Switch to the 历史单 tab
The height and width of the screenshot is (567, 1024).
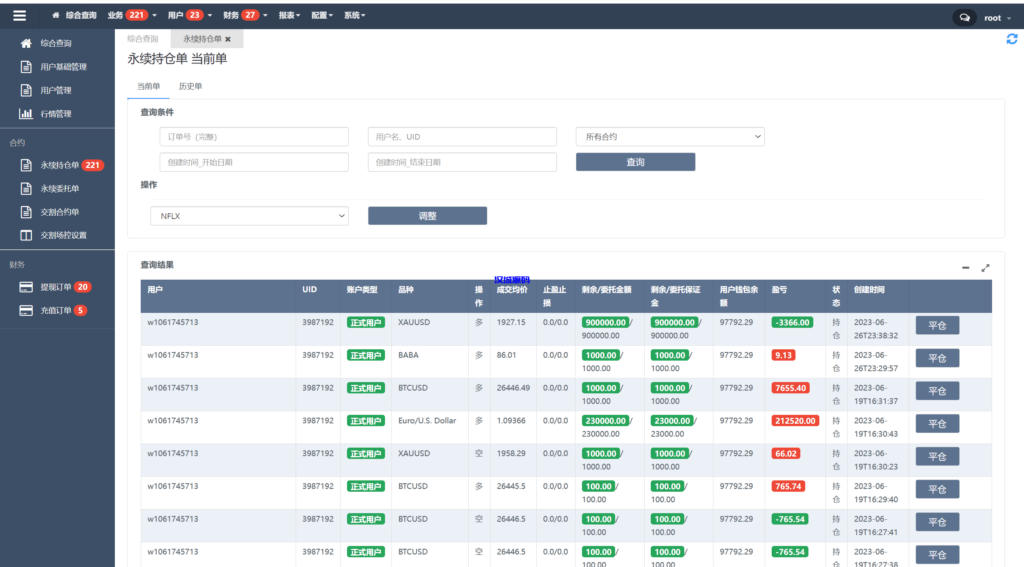point(190,86)
